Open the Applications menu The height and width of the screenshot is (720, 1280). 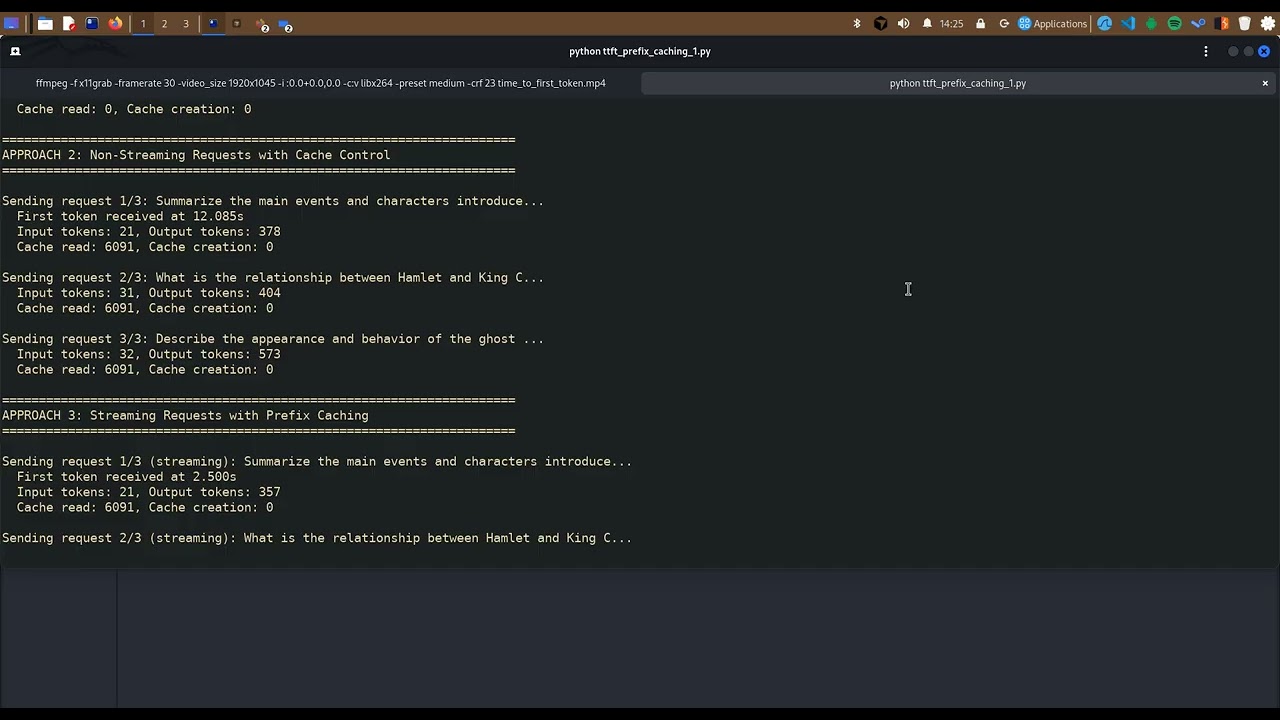point(1052,23)
